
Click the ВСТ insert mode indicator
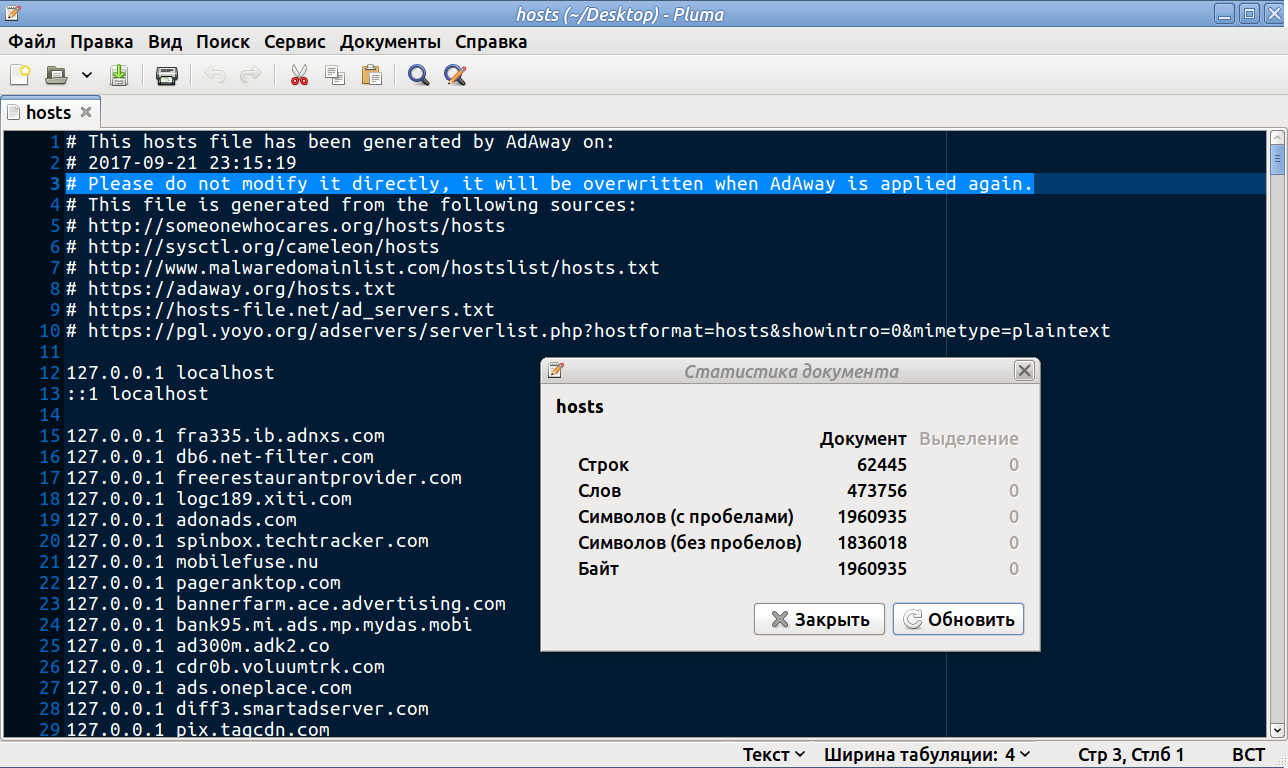point(1249,755)
